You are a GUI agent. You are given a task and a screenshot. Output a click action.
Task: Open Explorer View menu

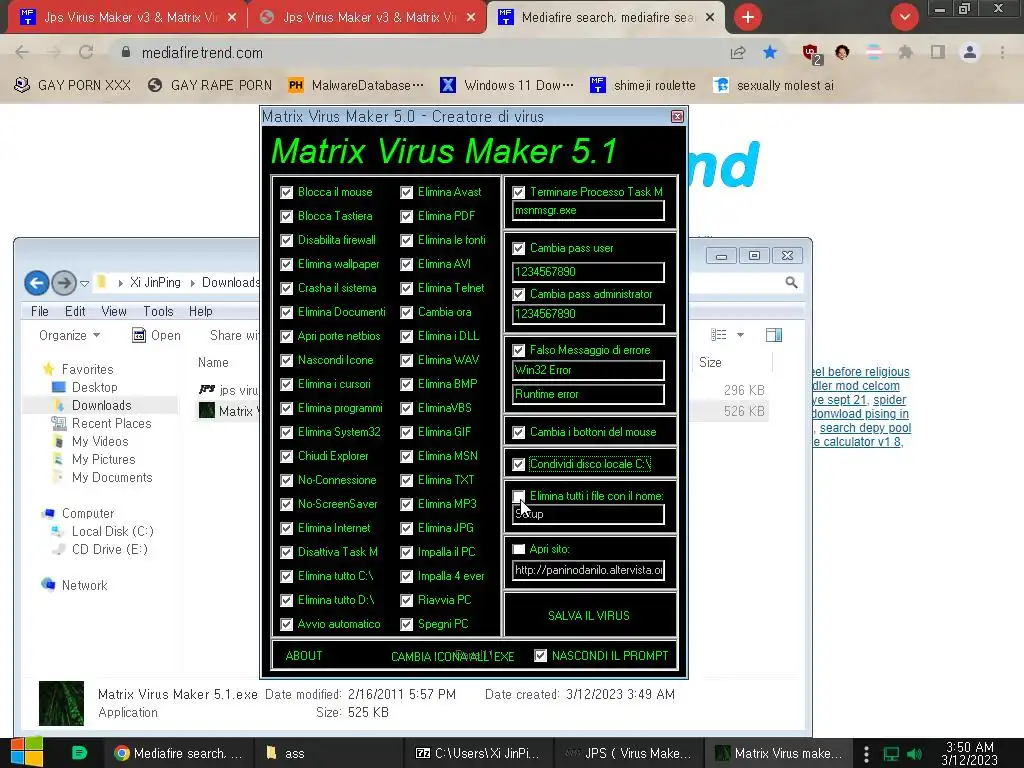coord(114,312)
